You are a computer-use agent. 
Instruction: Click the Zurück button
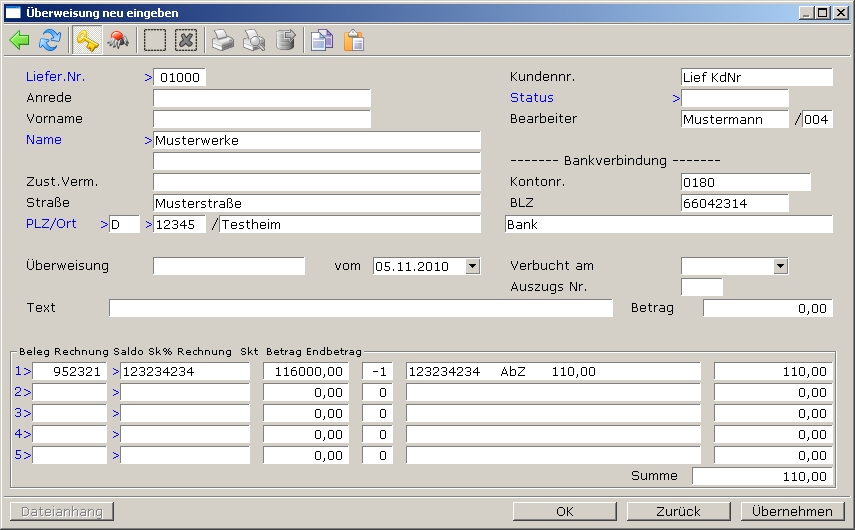[x=678, y=511]
